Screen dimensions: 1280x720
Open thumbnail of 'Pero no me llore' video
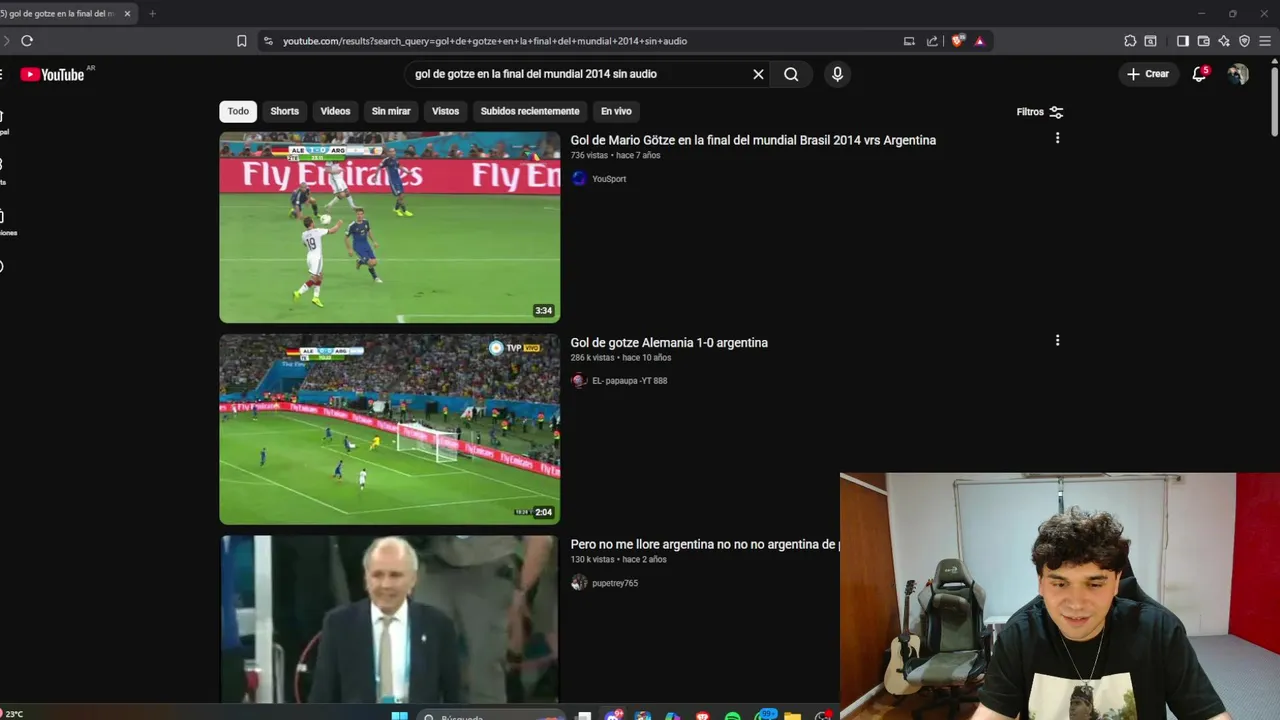(x=390, y=620)
